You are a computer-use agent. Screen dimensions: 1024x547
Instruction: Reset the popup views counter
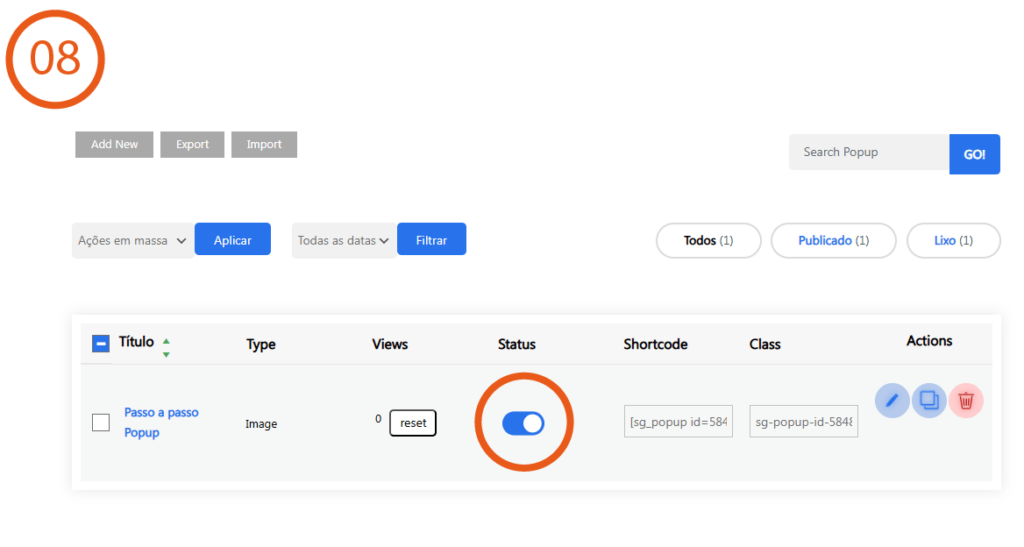click(x=413, y=423)
